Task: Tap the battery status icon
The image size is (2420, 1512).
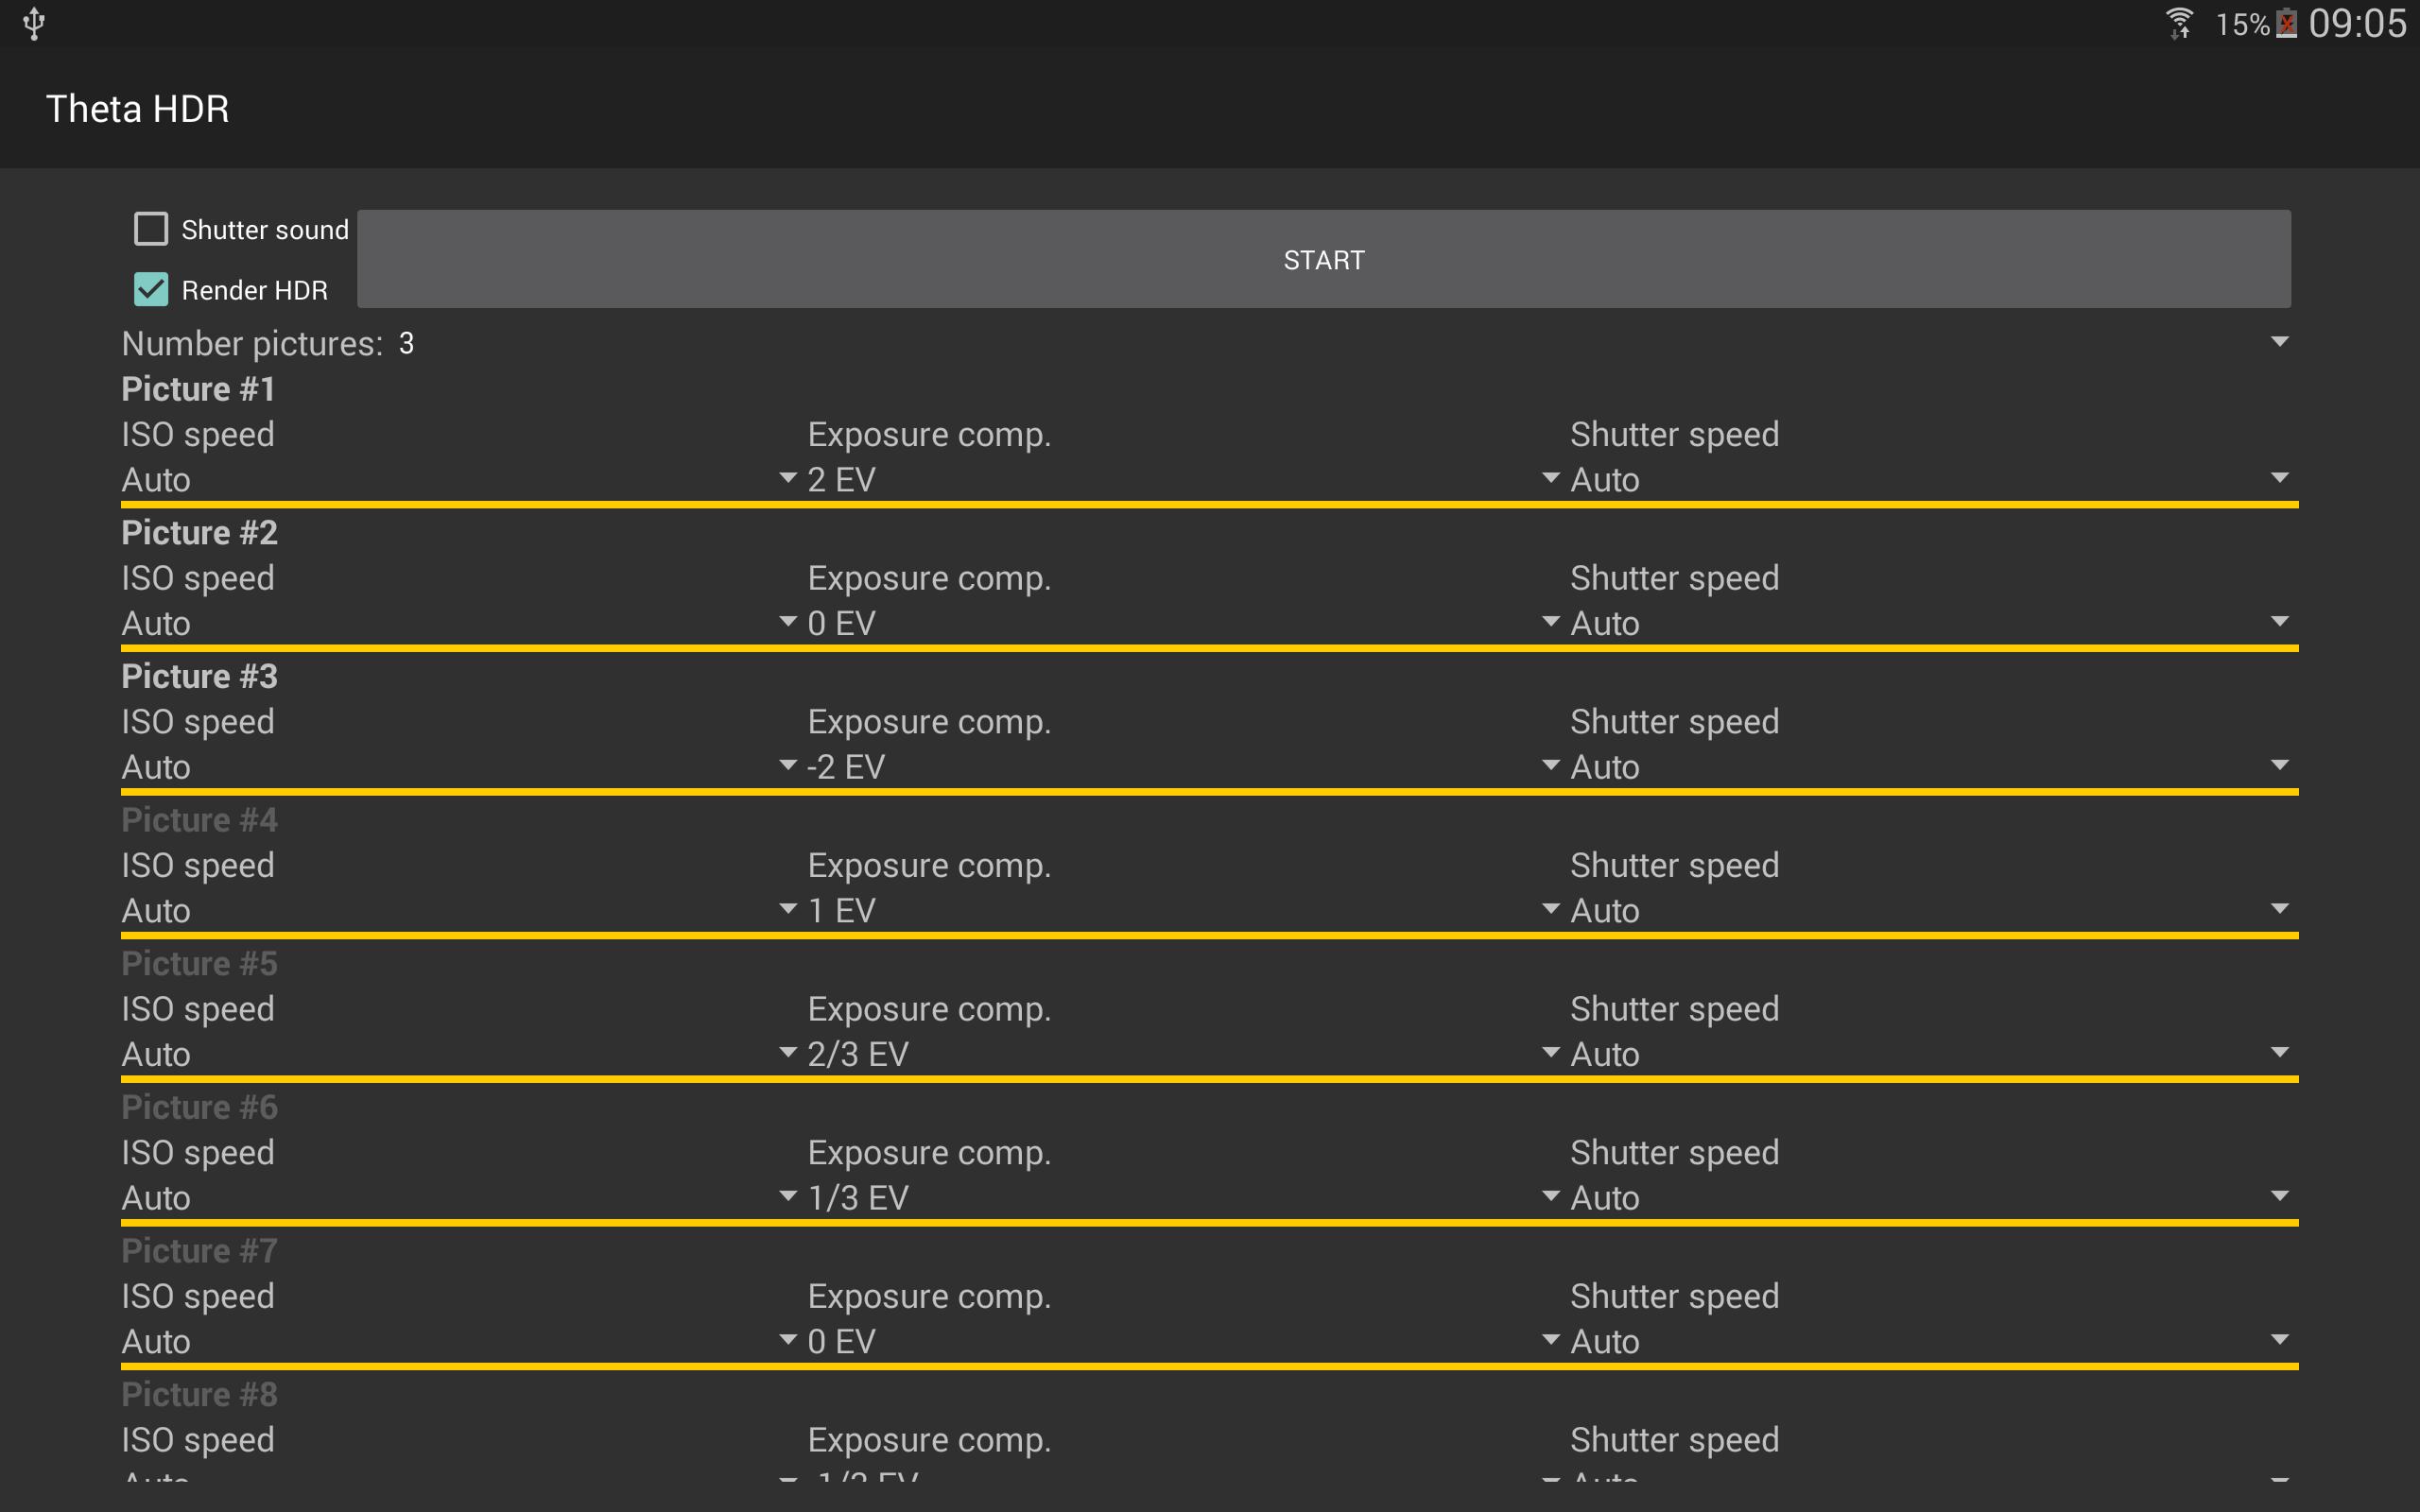Action: (x=2286, y=23)
